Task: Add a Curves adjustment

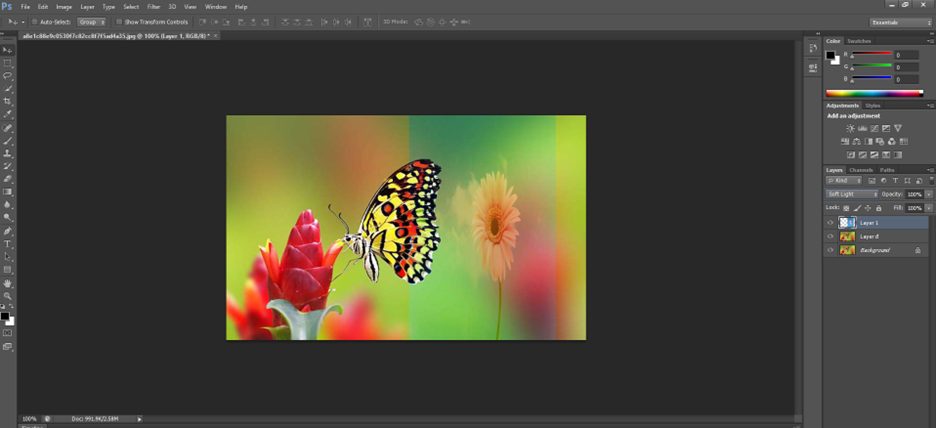Action: click(875, 128)
